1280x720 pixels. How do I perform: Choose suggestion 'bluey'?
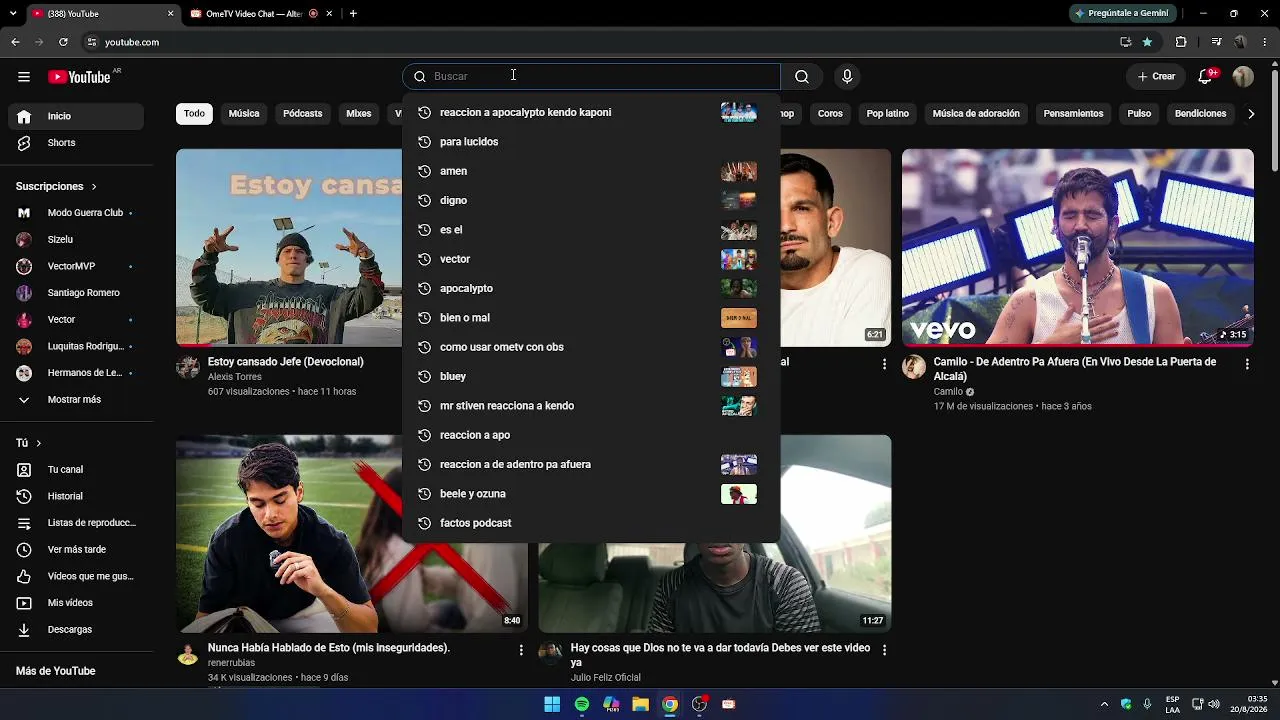[x=591, y=377]
